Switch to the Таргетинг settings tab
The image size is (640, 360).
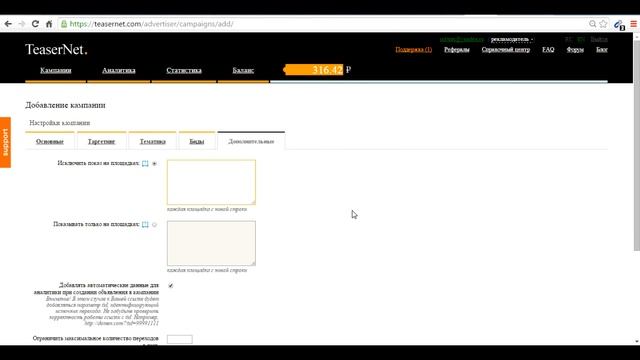(x=101, y=141)
